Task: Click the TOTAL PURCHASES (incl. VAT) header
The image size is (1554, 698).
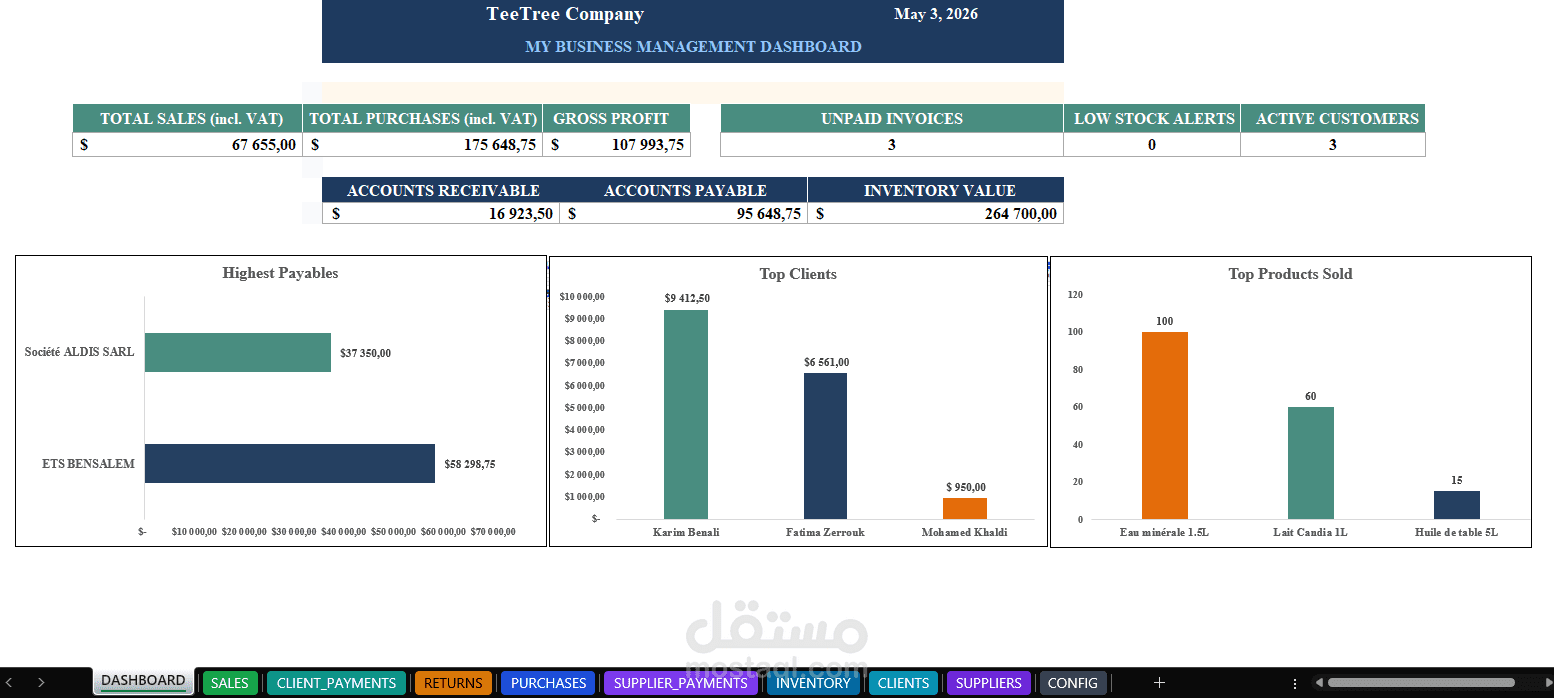Action: click(x=422, y=118)
